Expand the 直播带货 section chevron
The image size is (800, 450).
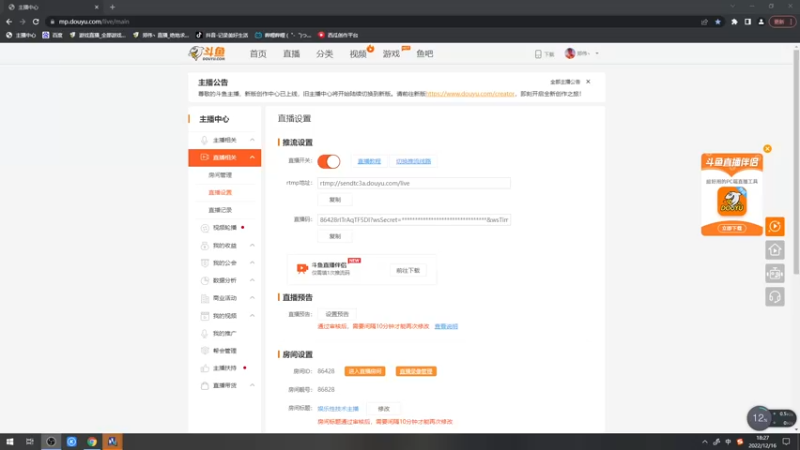(x=252, y=386)
